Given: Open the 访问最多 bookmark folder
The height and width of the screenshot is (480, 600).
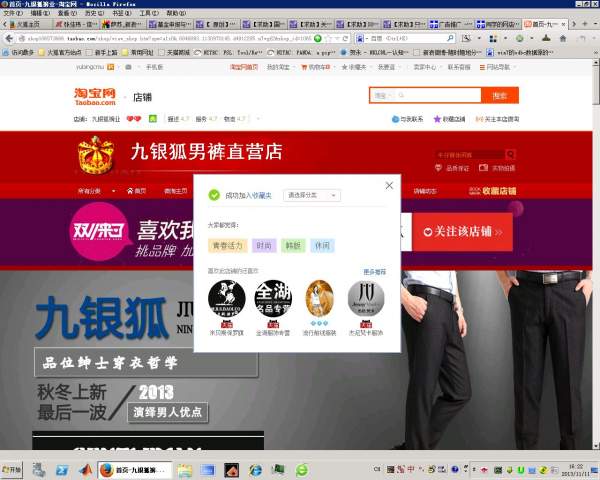Looking at the screenshot, I should (x=18, y=52).
